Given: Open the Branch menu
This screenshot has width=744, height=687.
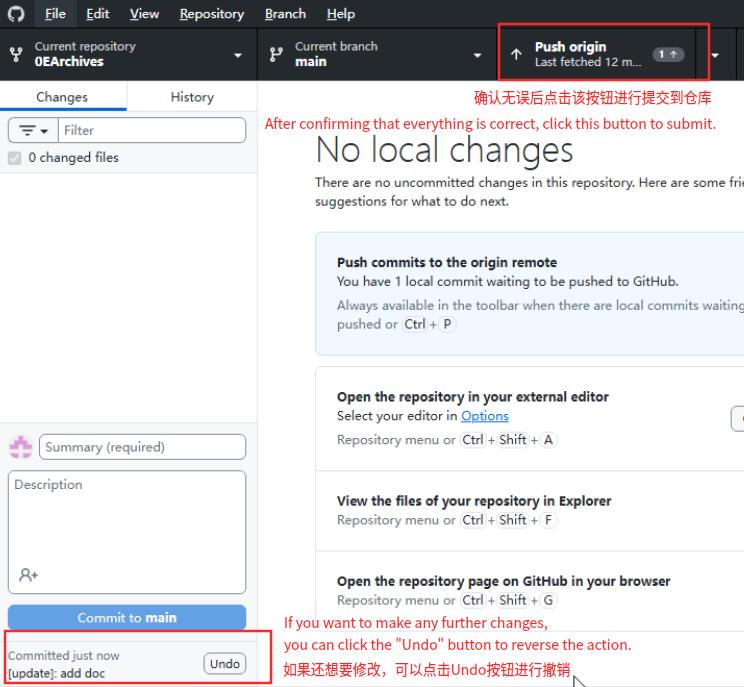Looking at the screenshot, I should coord(285,14).
